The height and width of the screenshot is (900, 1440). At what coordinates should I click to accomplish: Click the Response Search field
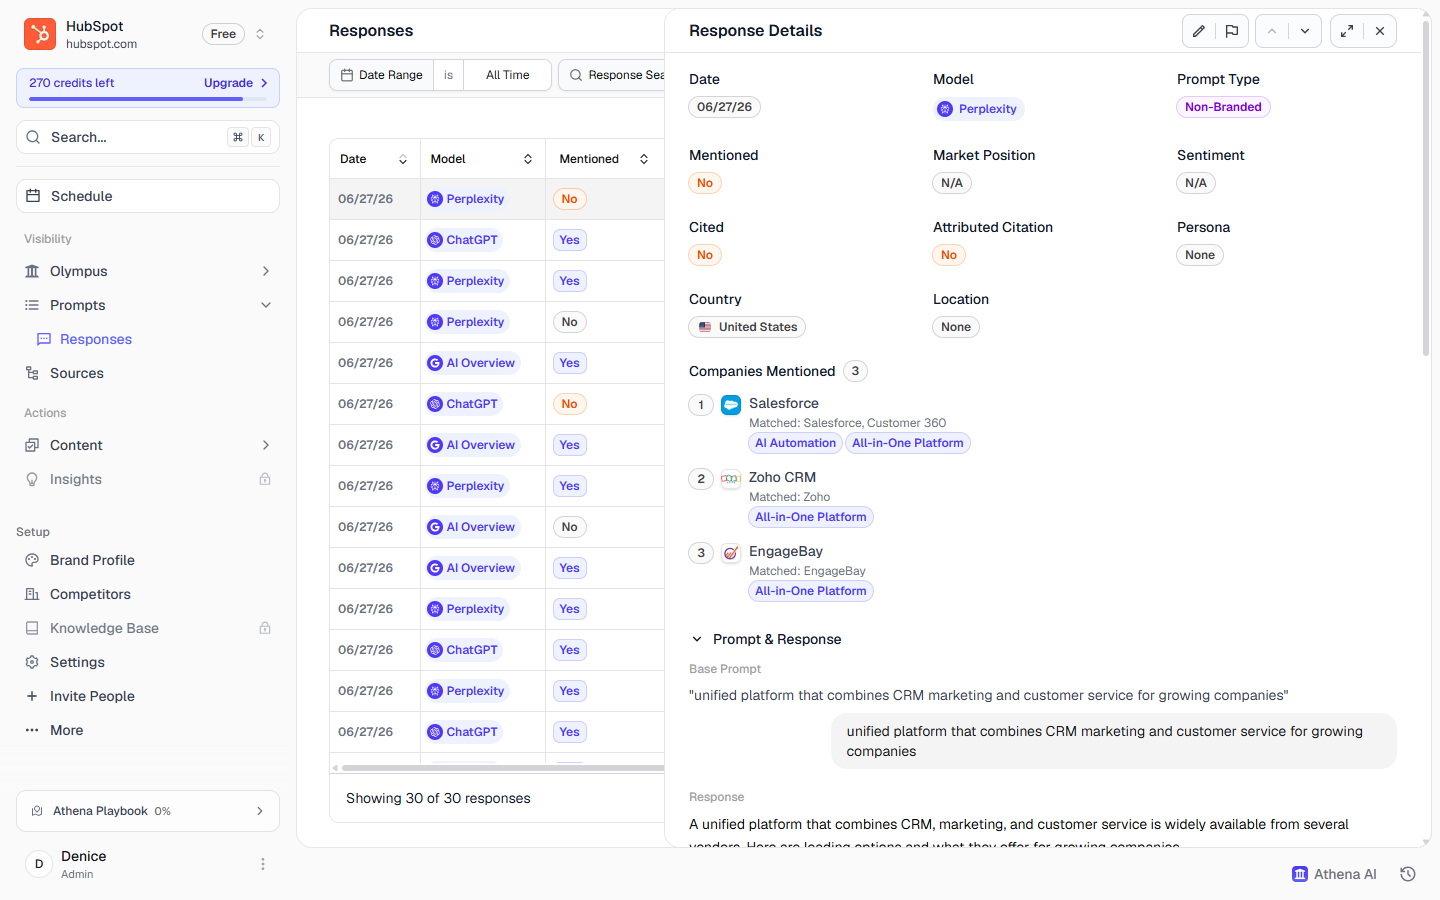[x=613, y=75]
